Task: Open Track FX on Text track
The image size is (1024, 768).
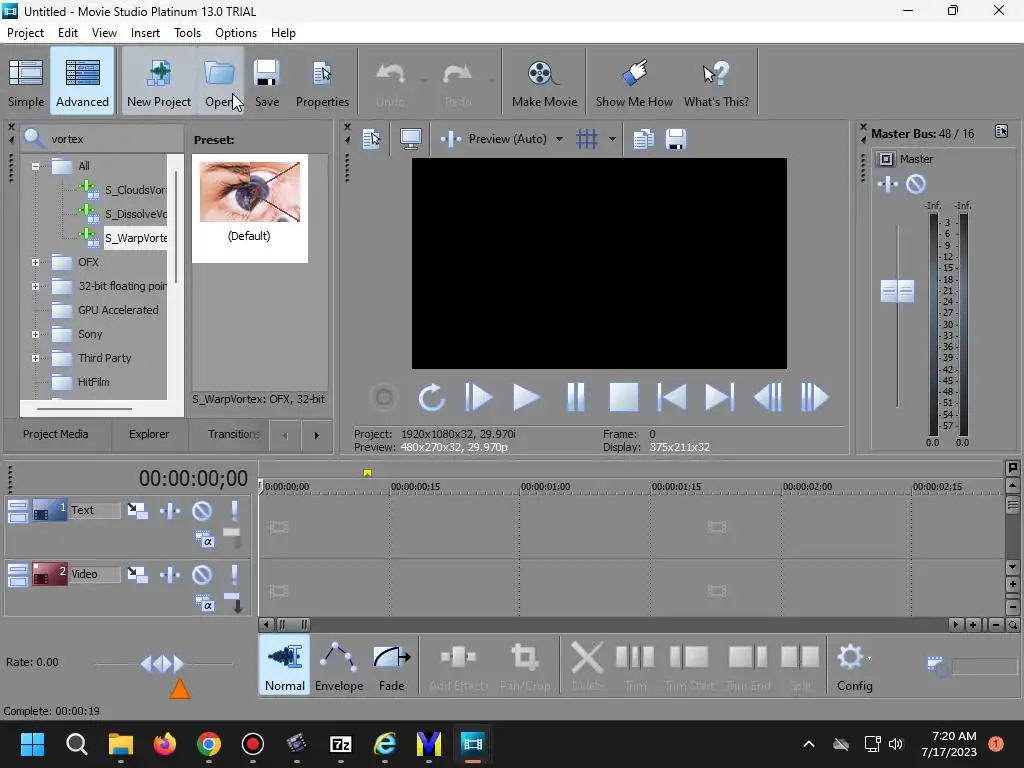Action: (x=170, y=511)
